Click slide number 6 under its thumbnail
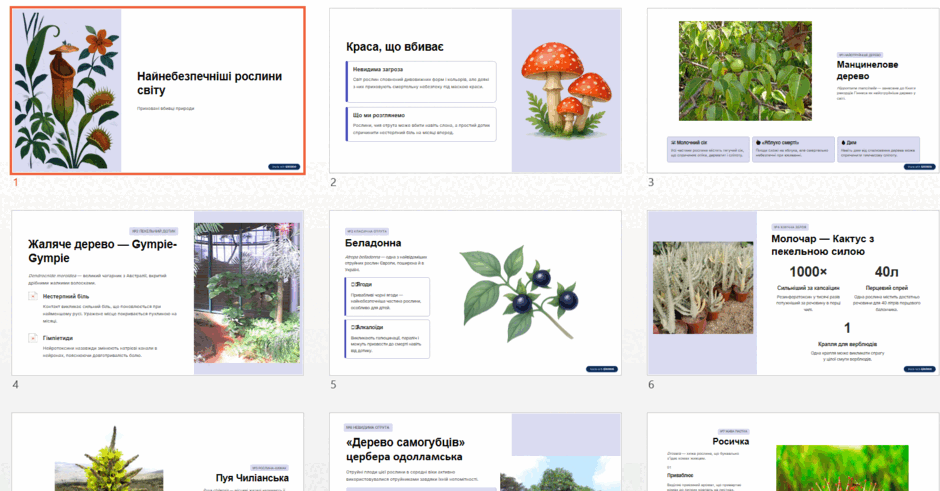Screen dimensions: 940x491 point(651,384)
